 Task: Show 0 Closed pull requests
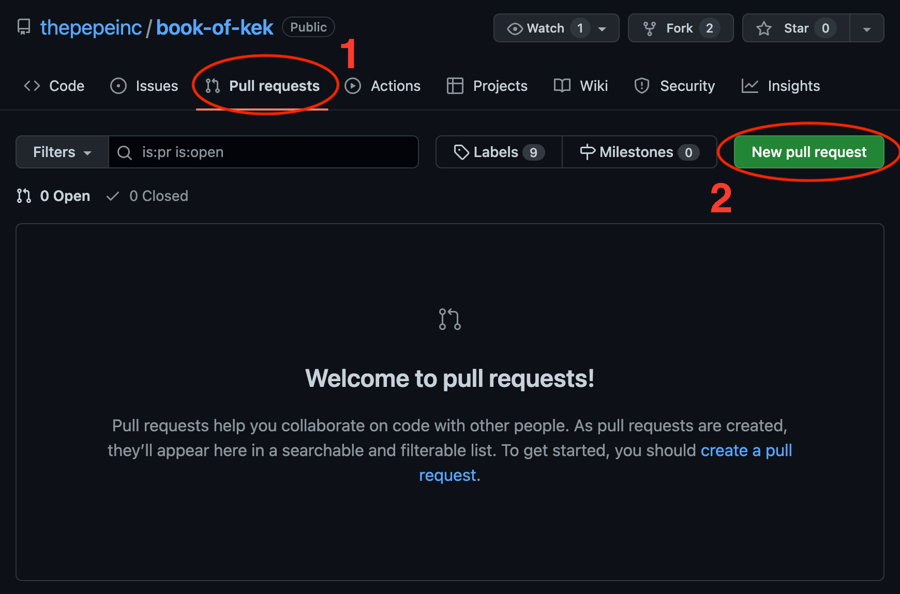click(148, 196)
